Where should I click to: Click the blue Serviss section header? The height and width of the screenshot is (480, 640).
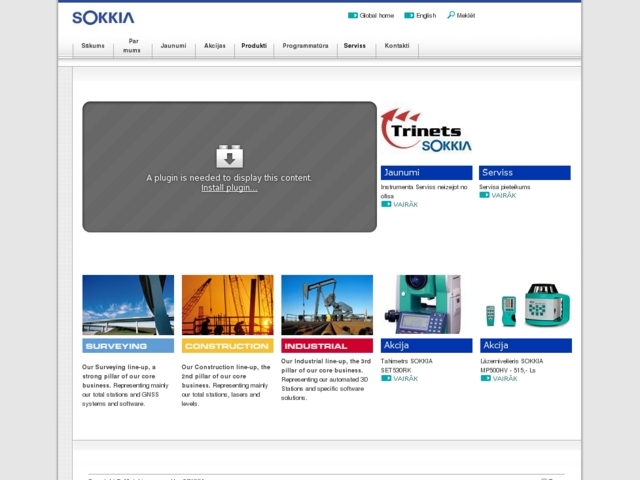[525, 173]
